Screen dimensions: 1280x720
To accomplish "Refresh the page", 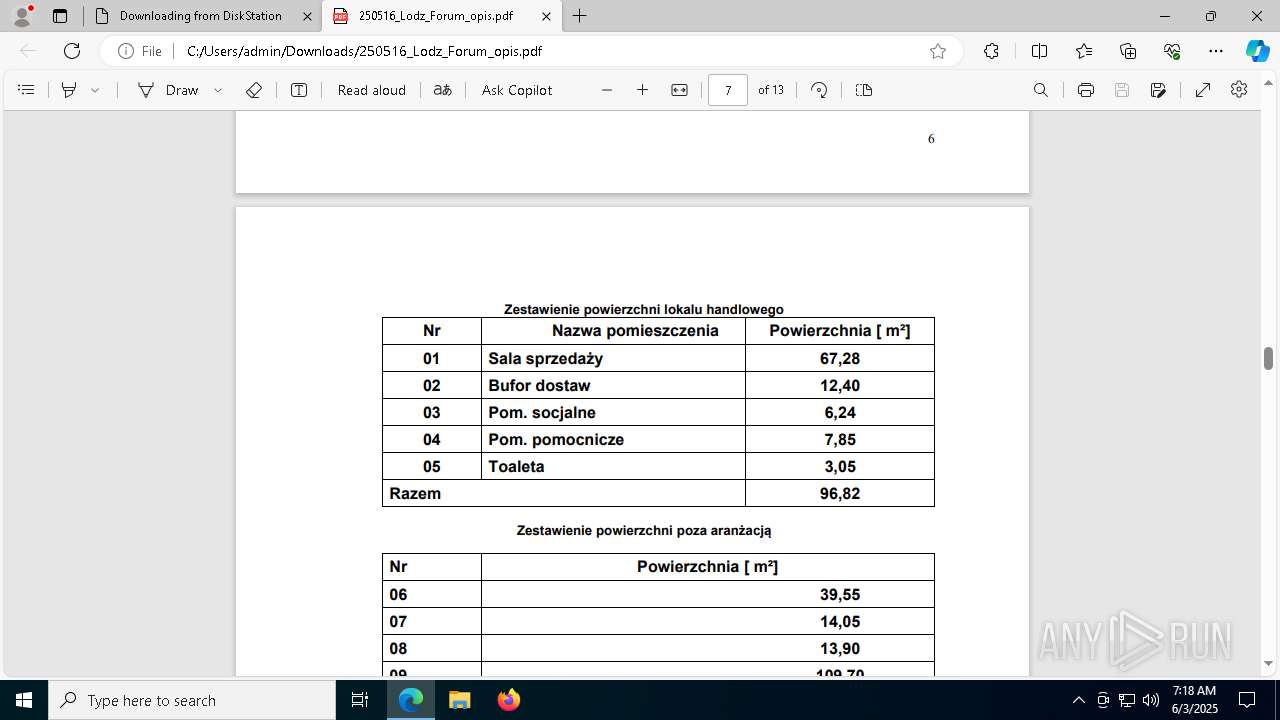I will coord(72,51).
